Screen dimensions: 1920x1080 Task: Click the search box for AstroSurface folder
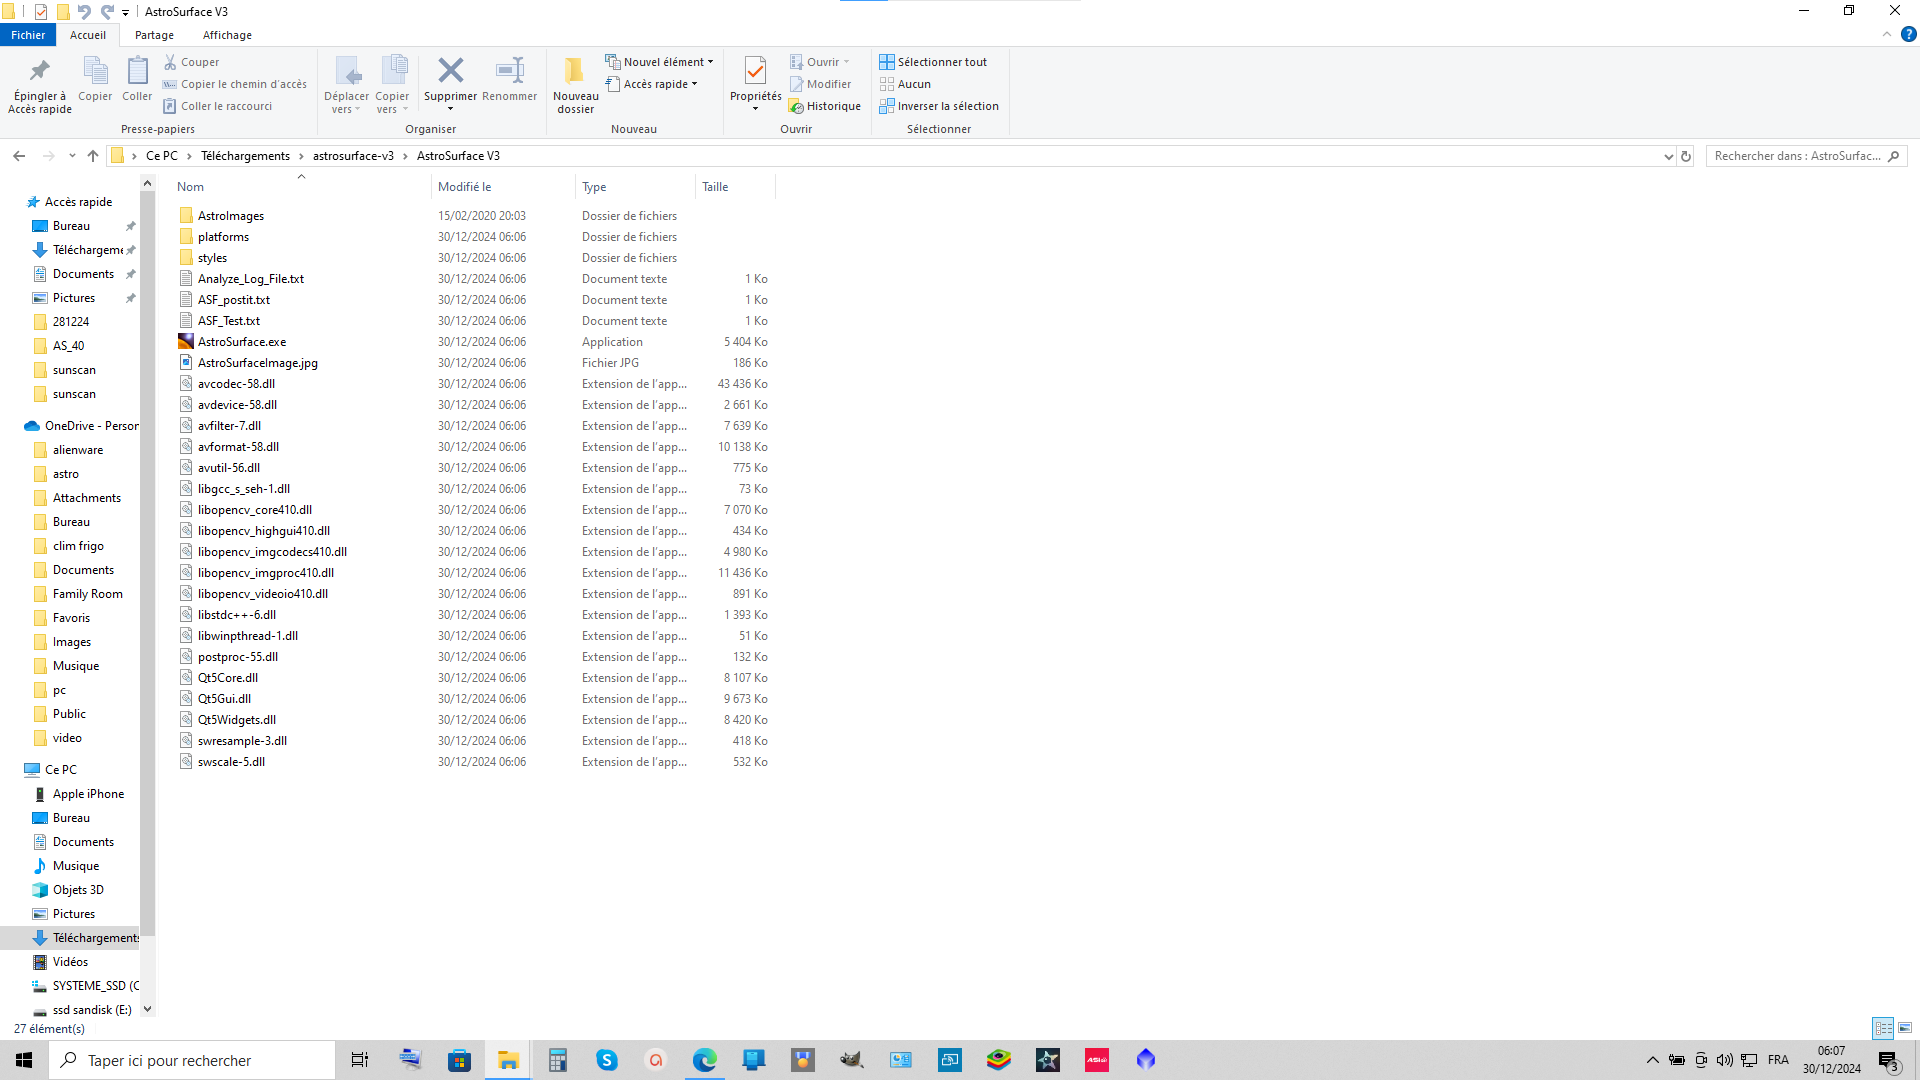point(1797,156)
